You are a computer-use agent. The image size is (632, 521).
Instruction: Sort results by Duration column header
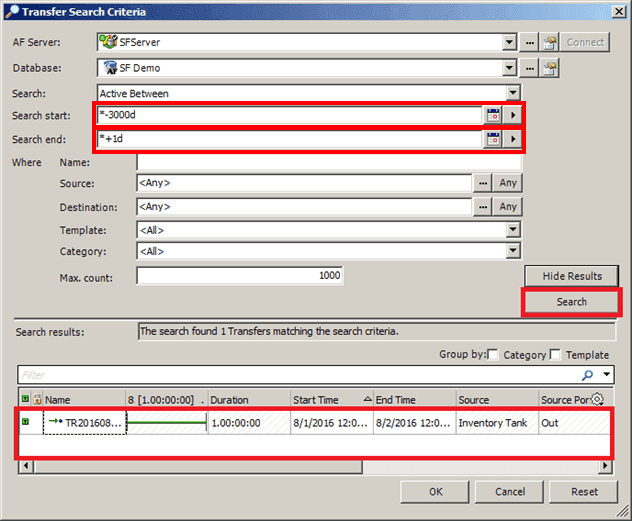(x=249, y=400)
